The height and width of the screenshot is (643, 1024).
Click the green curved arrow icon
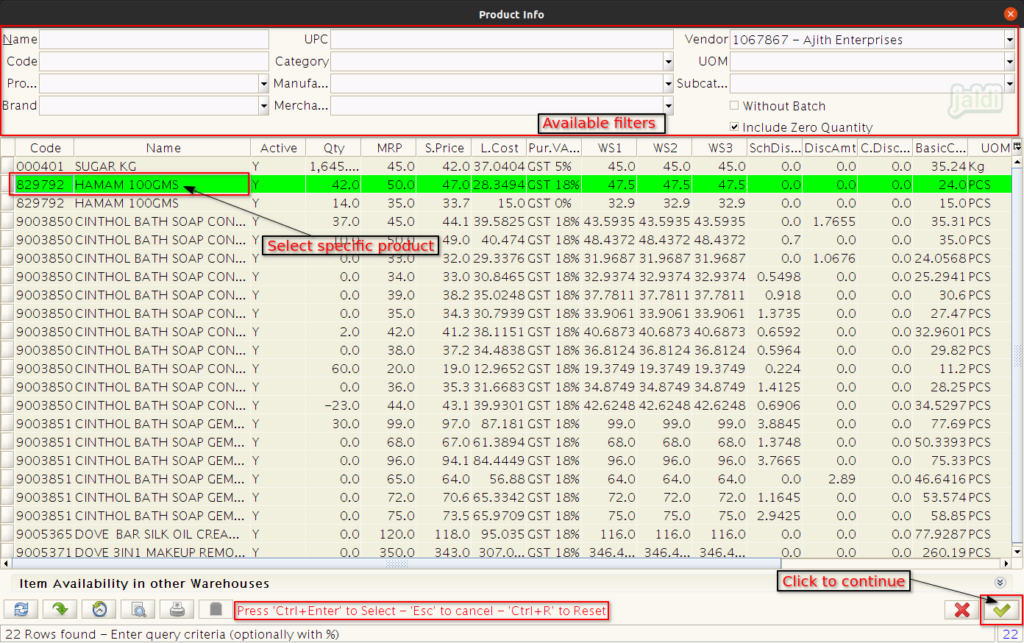pyautogui.click(x=60, y=610)
